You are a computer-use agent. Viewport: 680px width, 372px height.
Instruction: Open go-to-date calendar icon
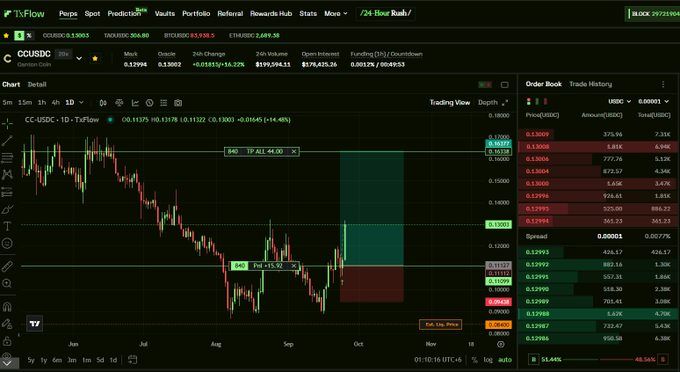pos(133,359)
